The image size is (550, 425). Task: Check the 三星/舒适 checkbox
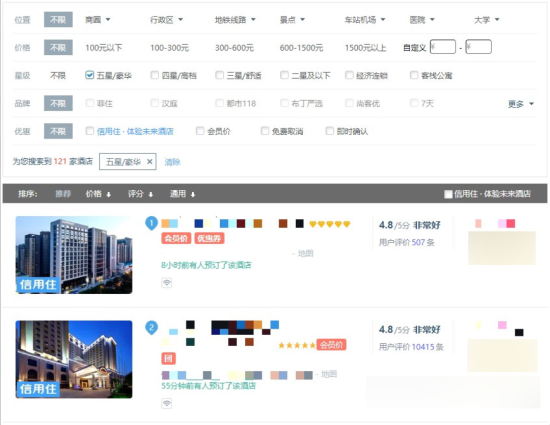(219, 75)
